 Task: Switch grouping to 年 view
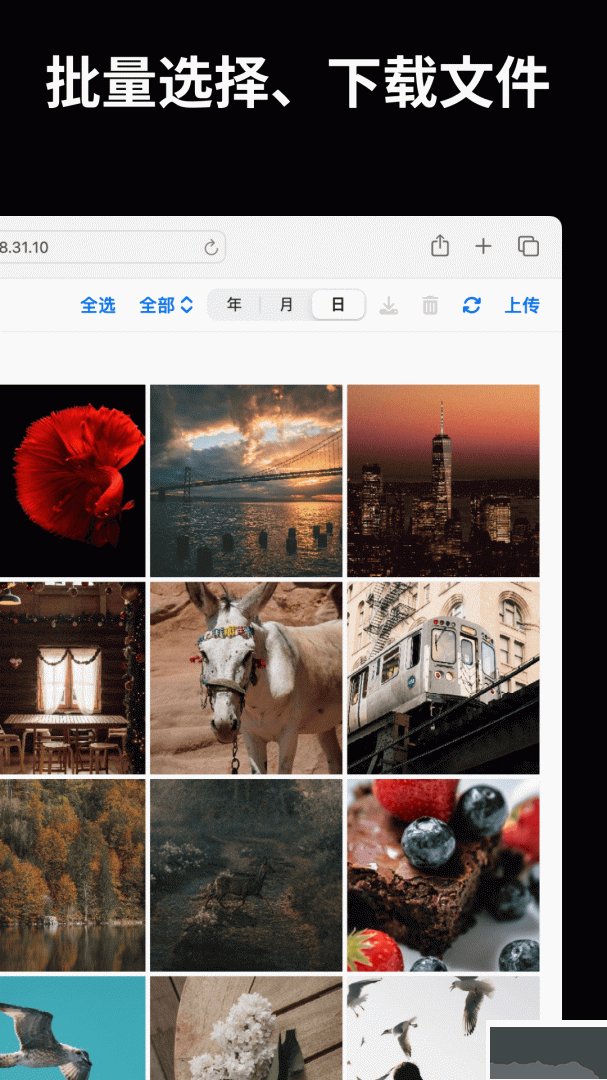[x=234, y=305]
